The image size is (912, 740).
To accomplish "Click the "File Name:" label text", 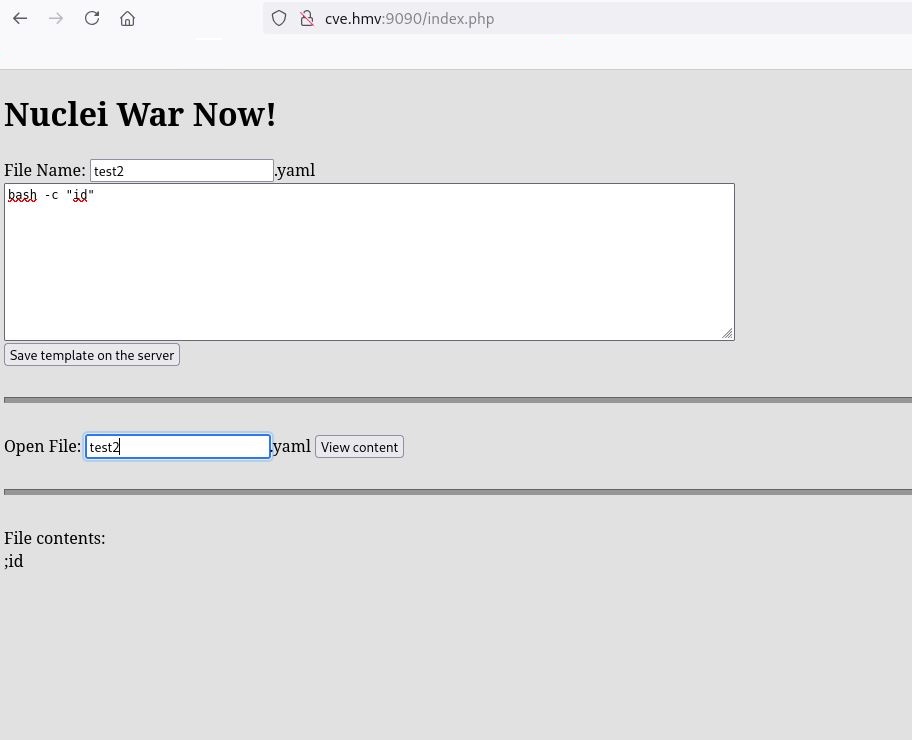I will tap(45, 170).
